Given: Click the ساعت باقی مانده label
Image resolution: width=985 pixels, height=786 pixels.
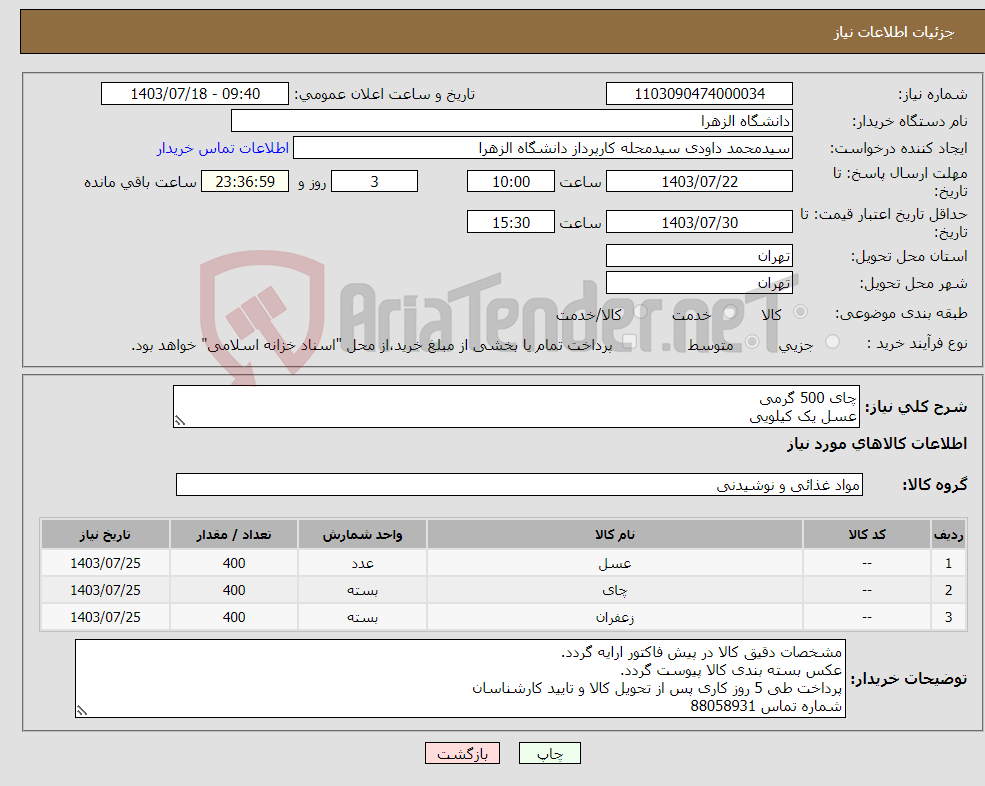Looking at the screenshot, I should (141, 182).
